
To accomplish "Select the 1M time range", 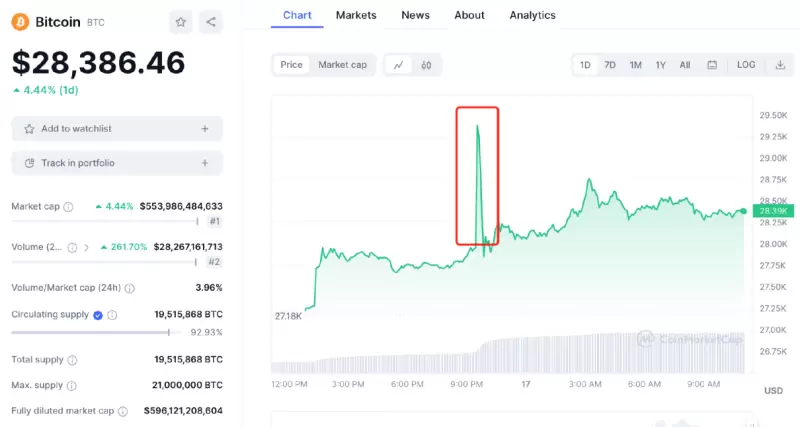I will pos(636,65).
